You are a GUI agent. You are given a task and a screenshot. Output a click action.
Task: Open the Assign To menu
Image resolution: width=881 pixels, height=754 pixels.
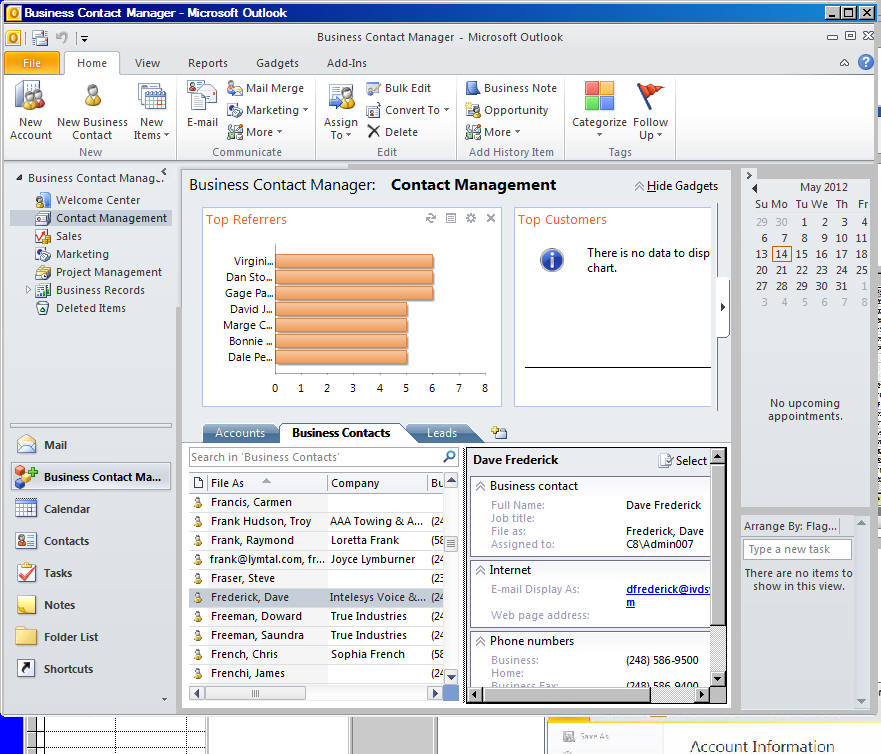340,112
